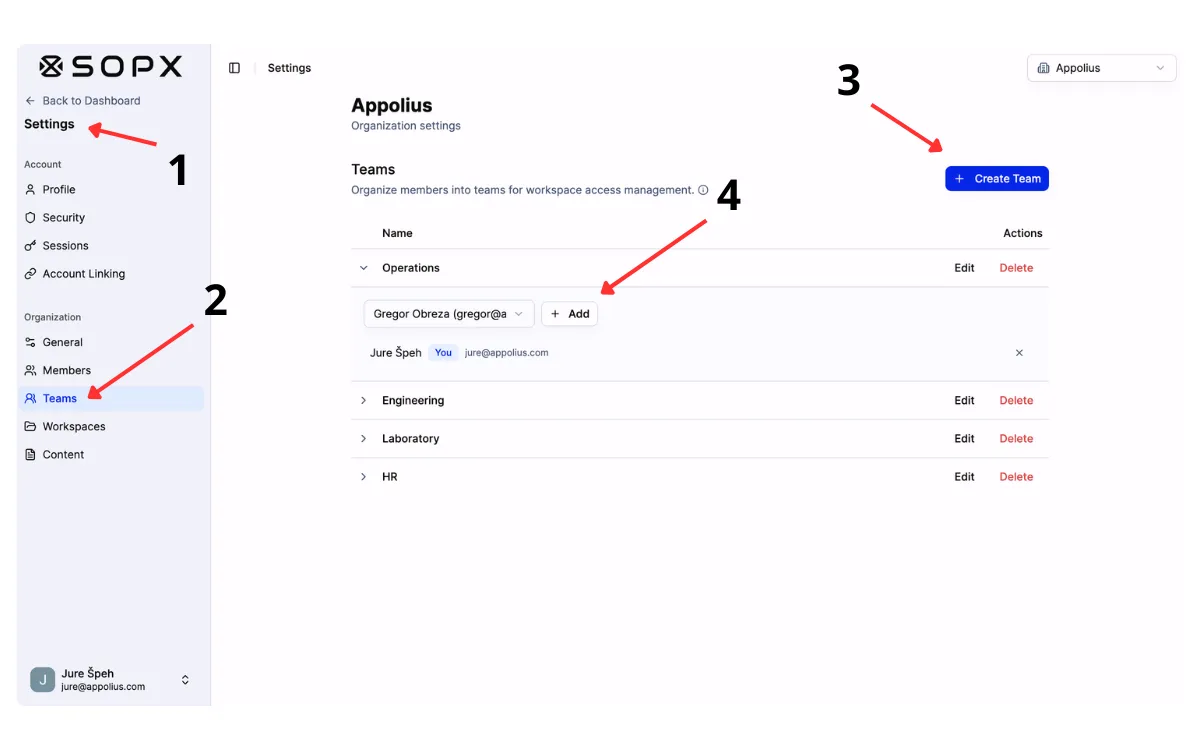Viewport: 1200px width, 750px height.
Task: Open the Settings breadcrumb item
Action: click(289, 68)
